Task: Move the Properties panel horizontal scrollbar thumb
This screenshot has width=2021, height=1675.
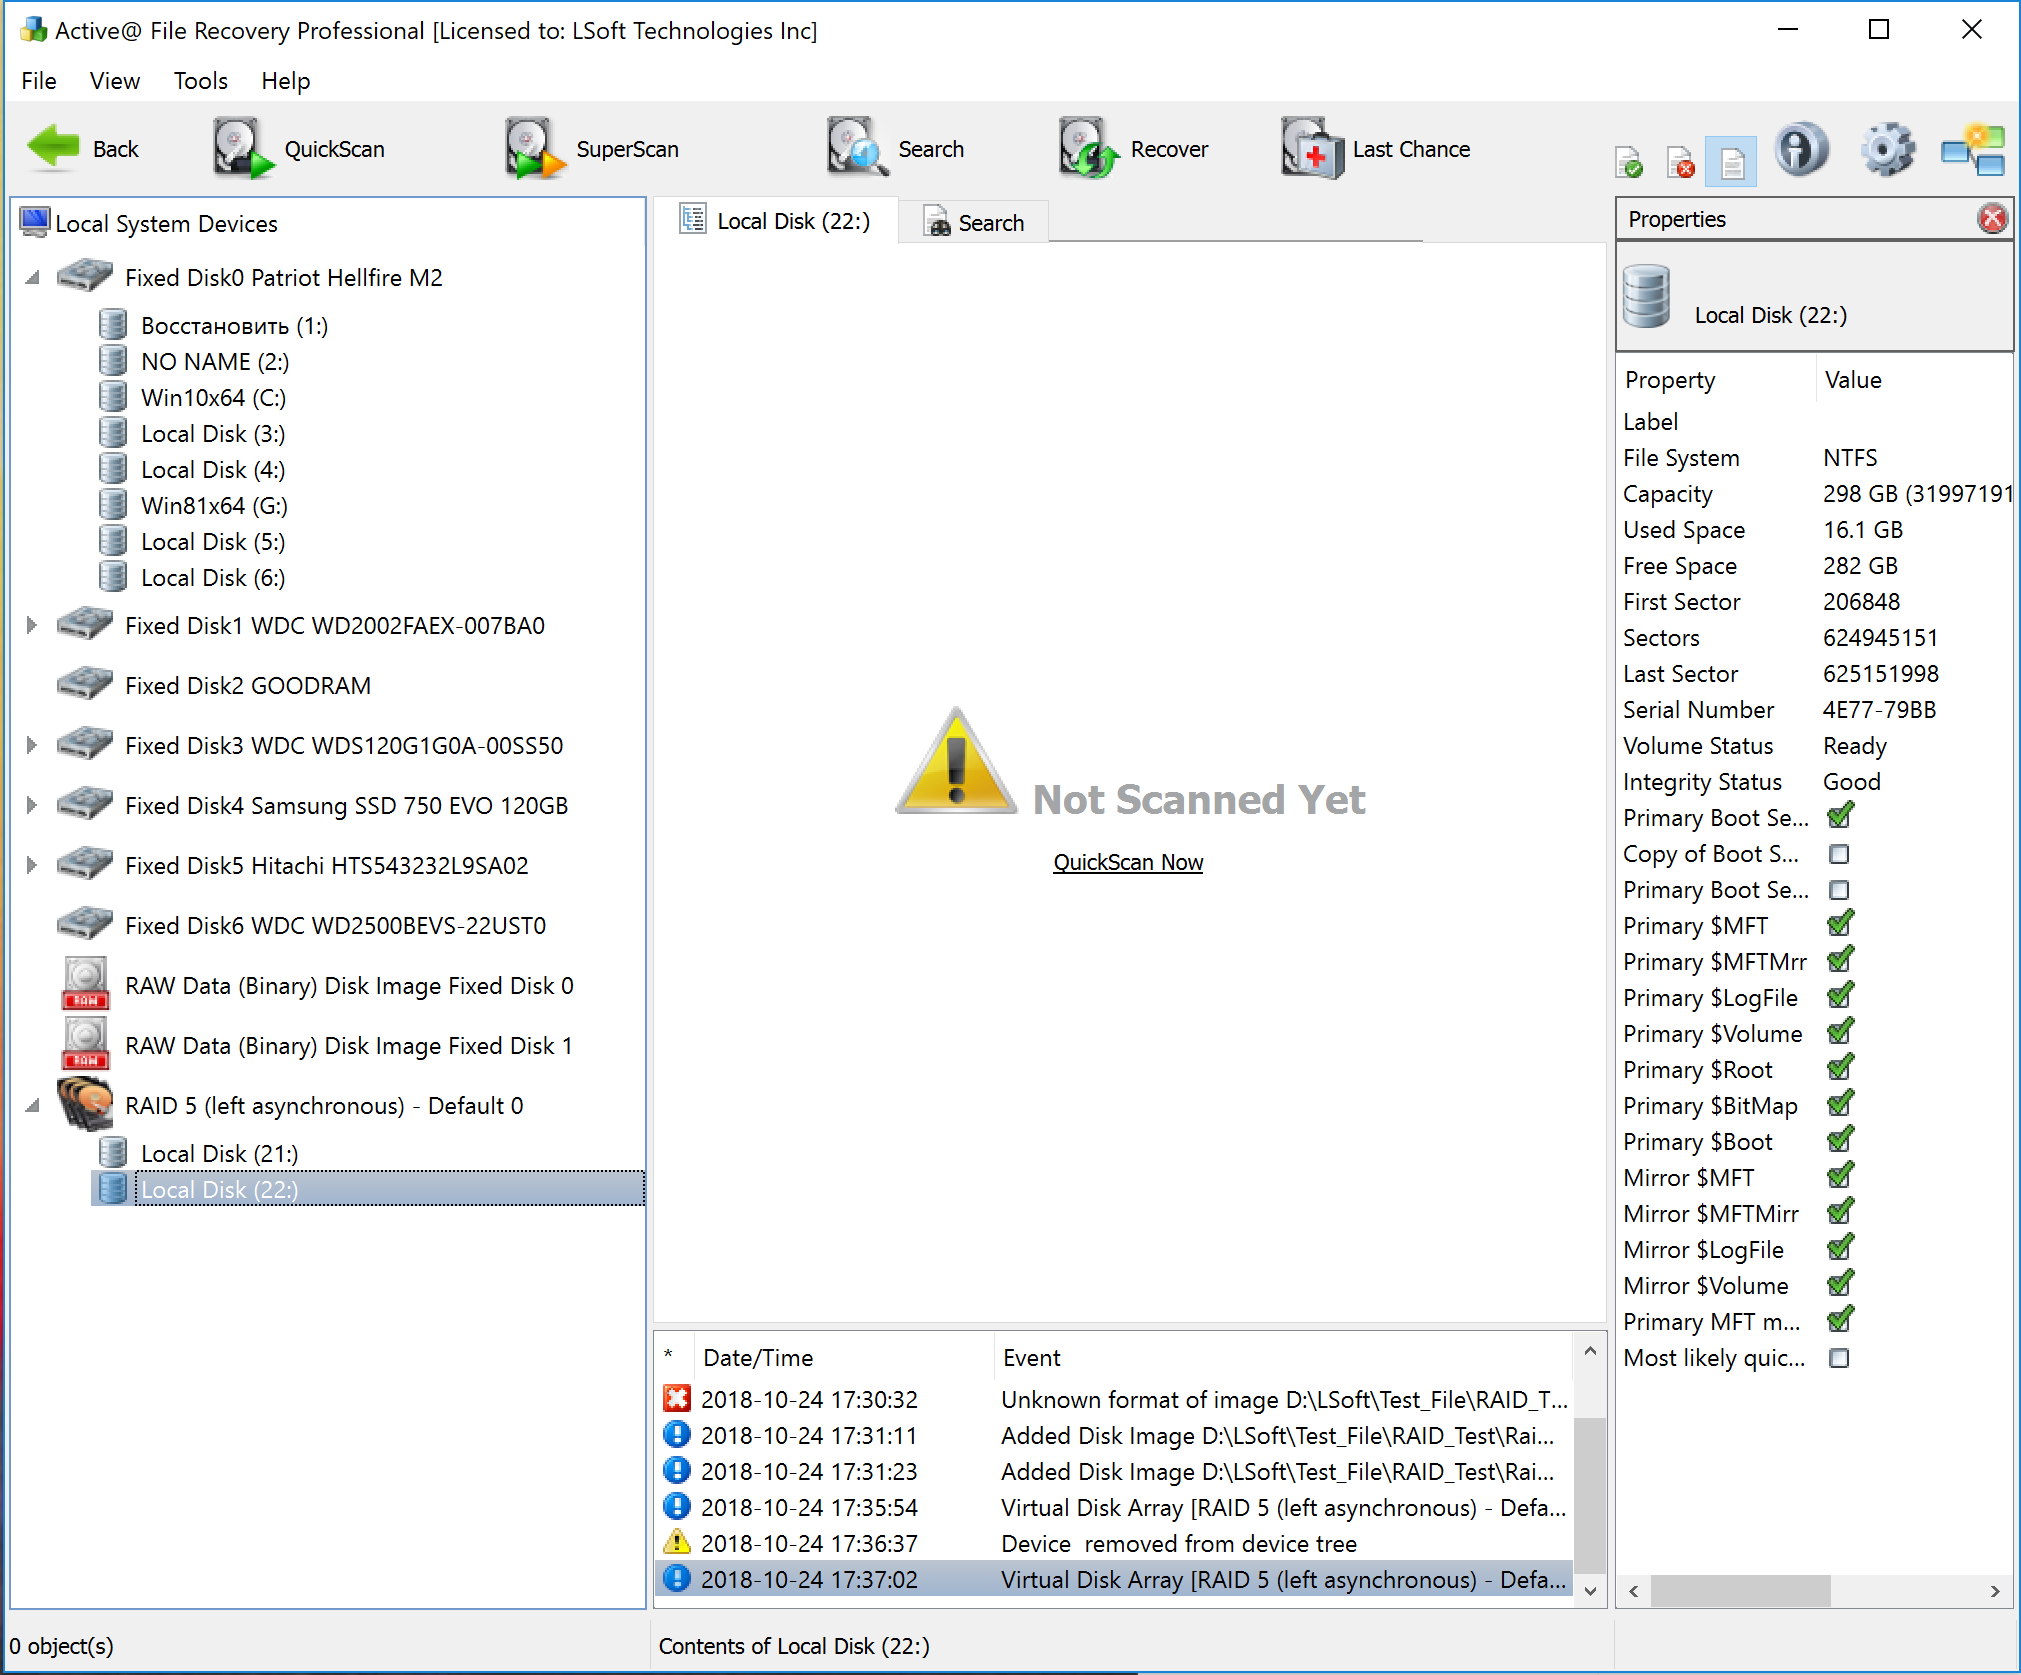Action: [x=1740, y=1591]
